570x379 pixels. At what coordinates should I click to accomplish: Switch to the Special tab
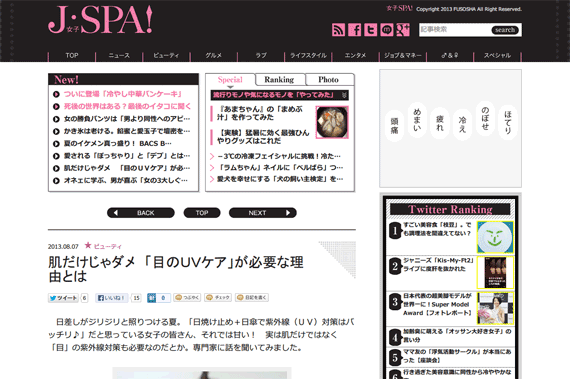(230, 80)
